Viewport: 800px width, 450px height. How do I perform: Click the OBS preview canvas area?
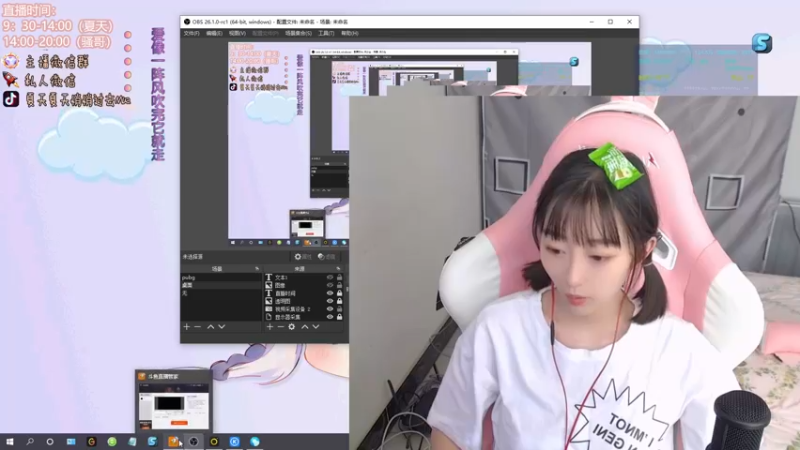coord(288,143)
